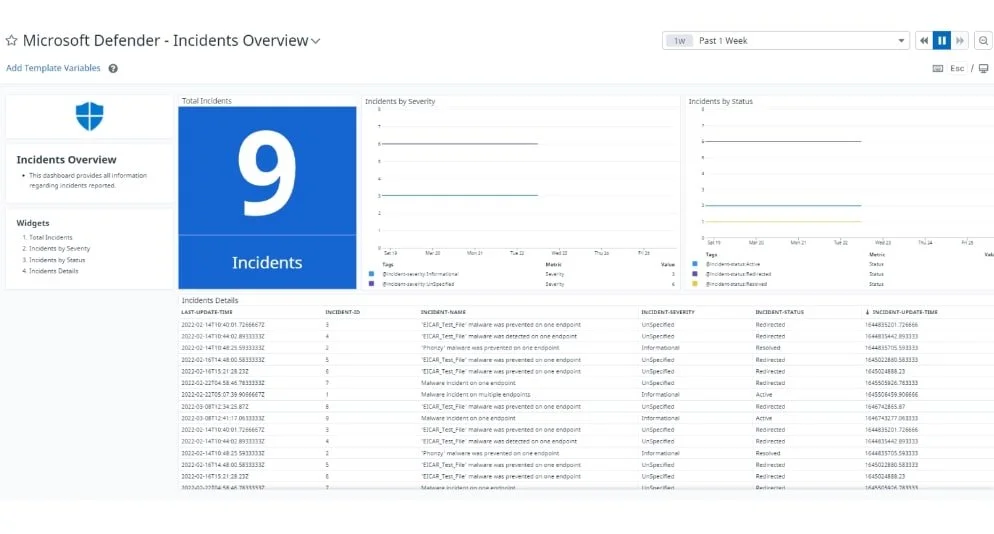Viewport: 994px width, 534px height.
Task: Click the Incidents Overview heading
Action: 67,160
